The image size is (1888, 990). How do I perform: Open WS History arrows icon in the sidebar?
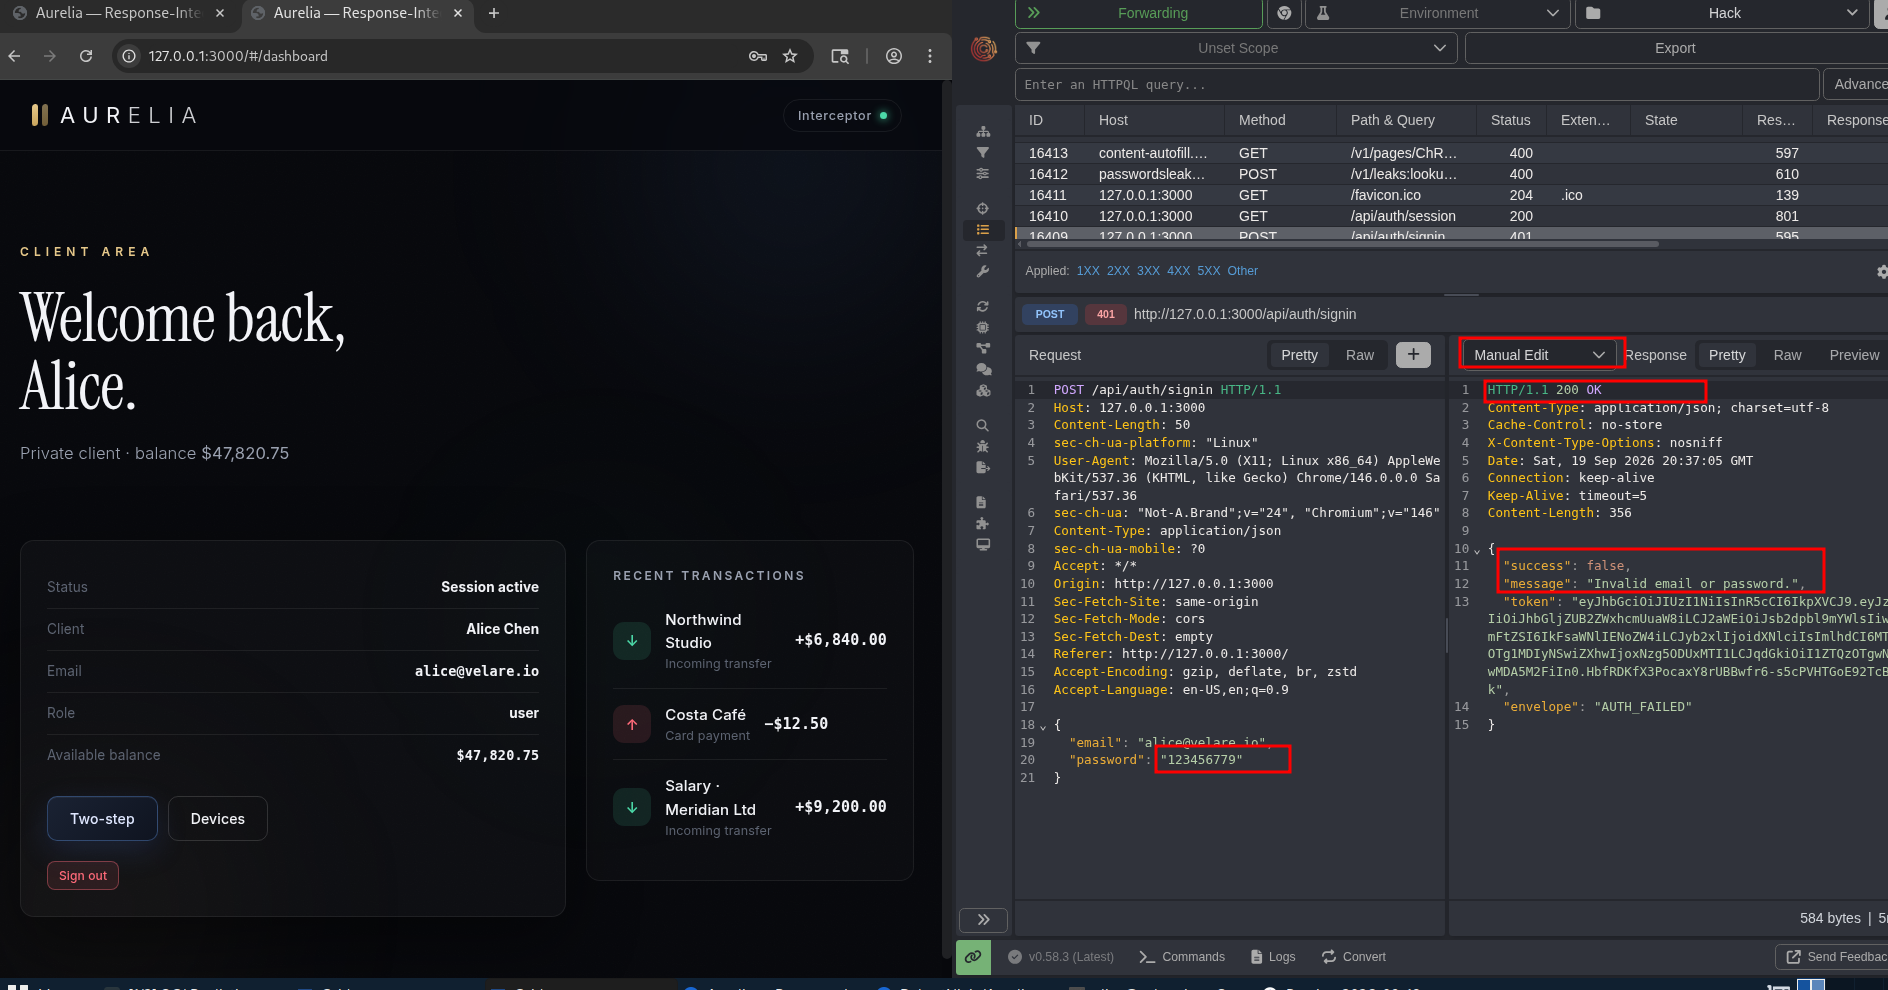983,250
